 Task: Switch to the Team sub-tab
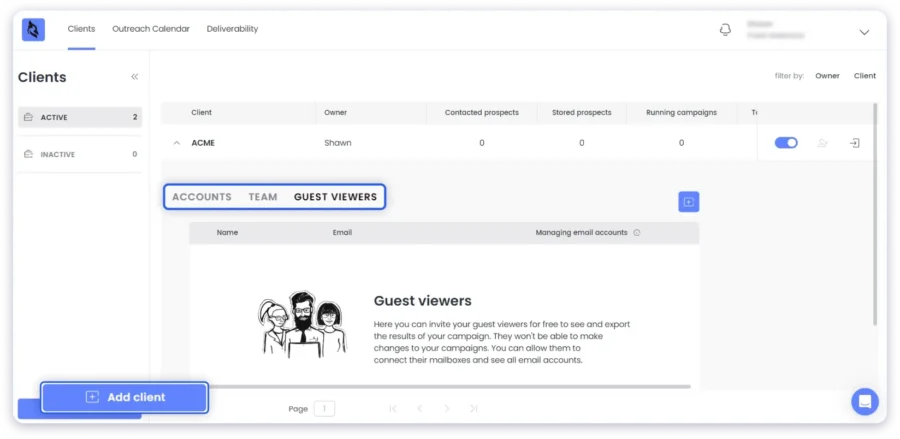click(263, 197)
